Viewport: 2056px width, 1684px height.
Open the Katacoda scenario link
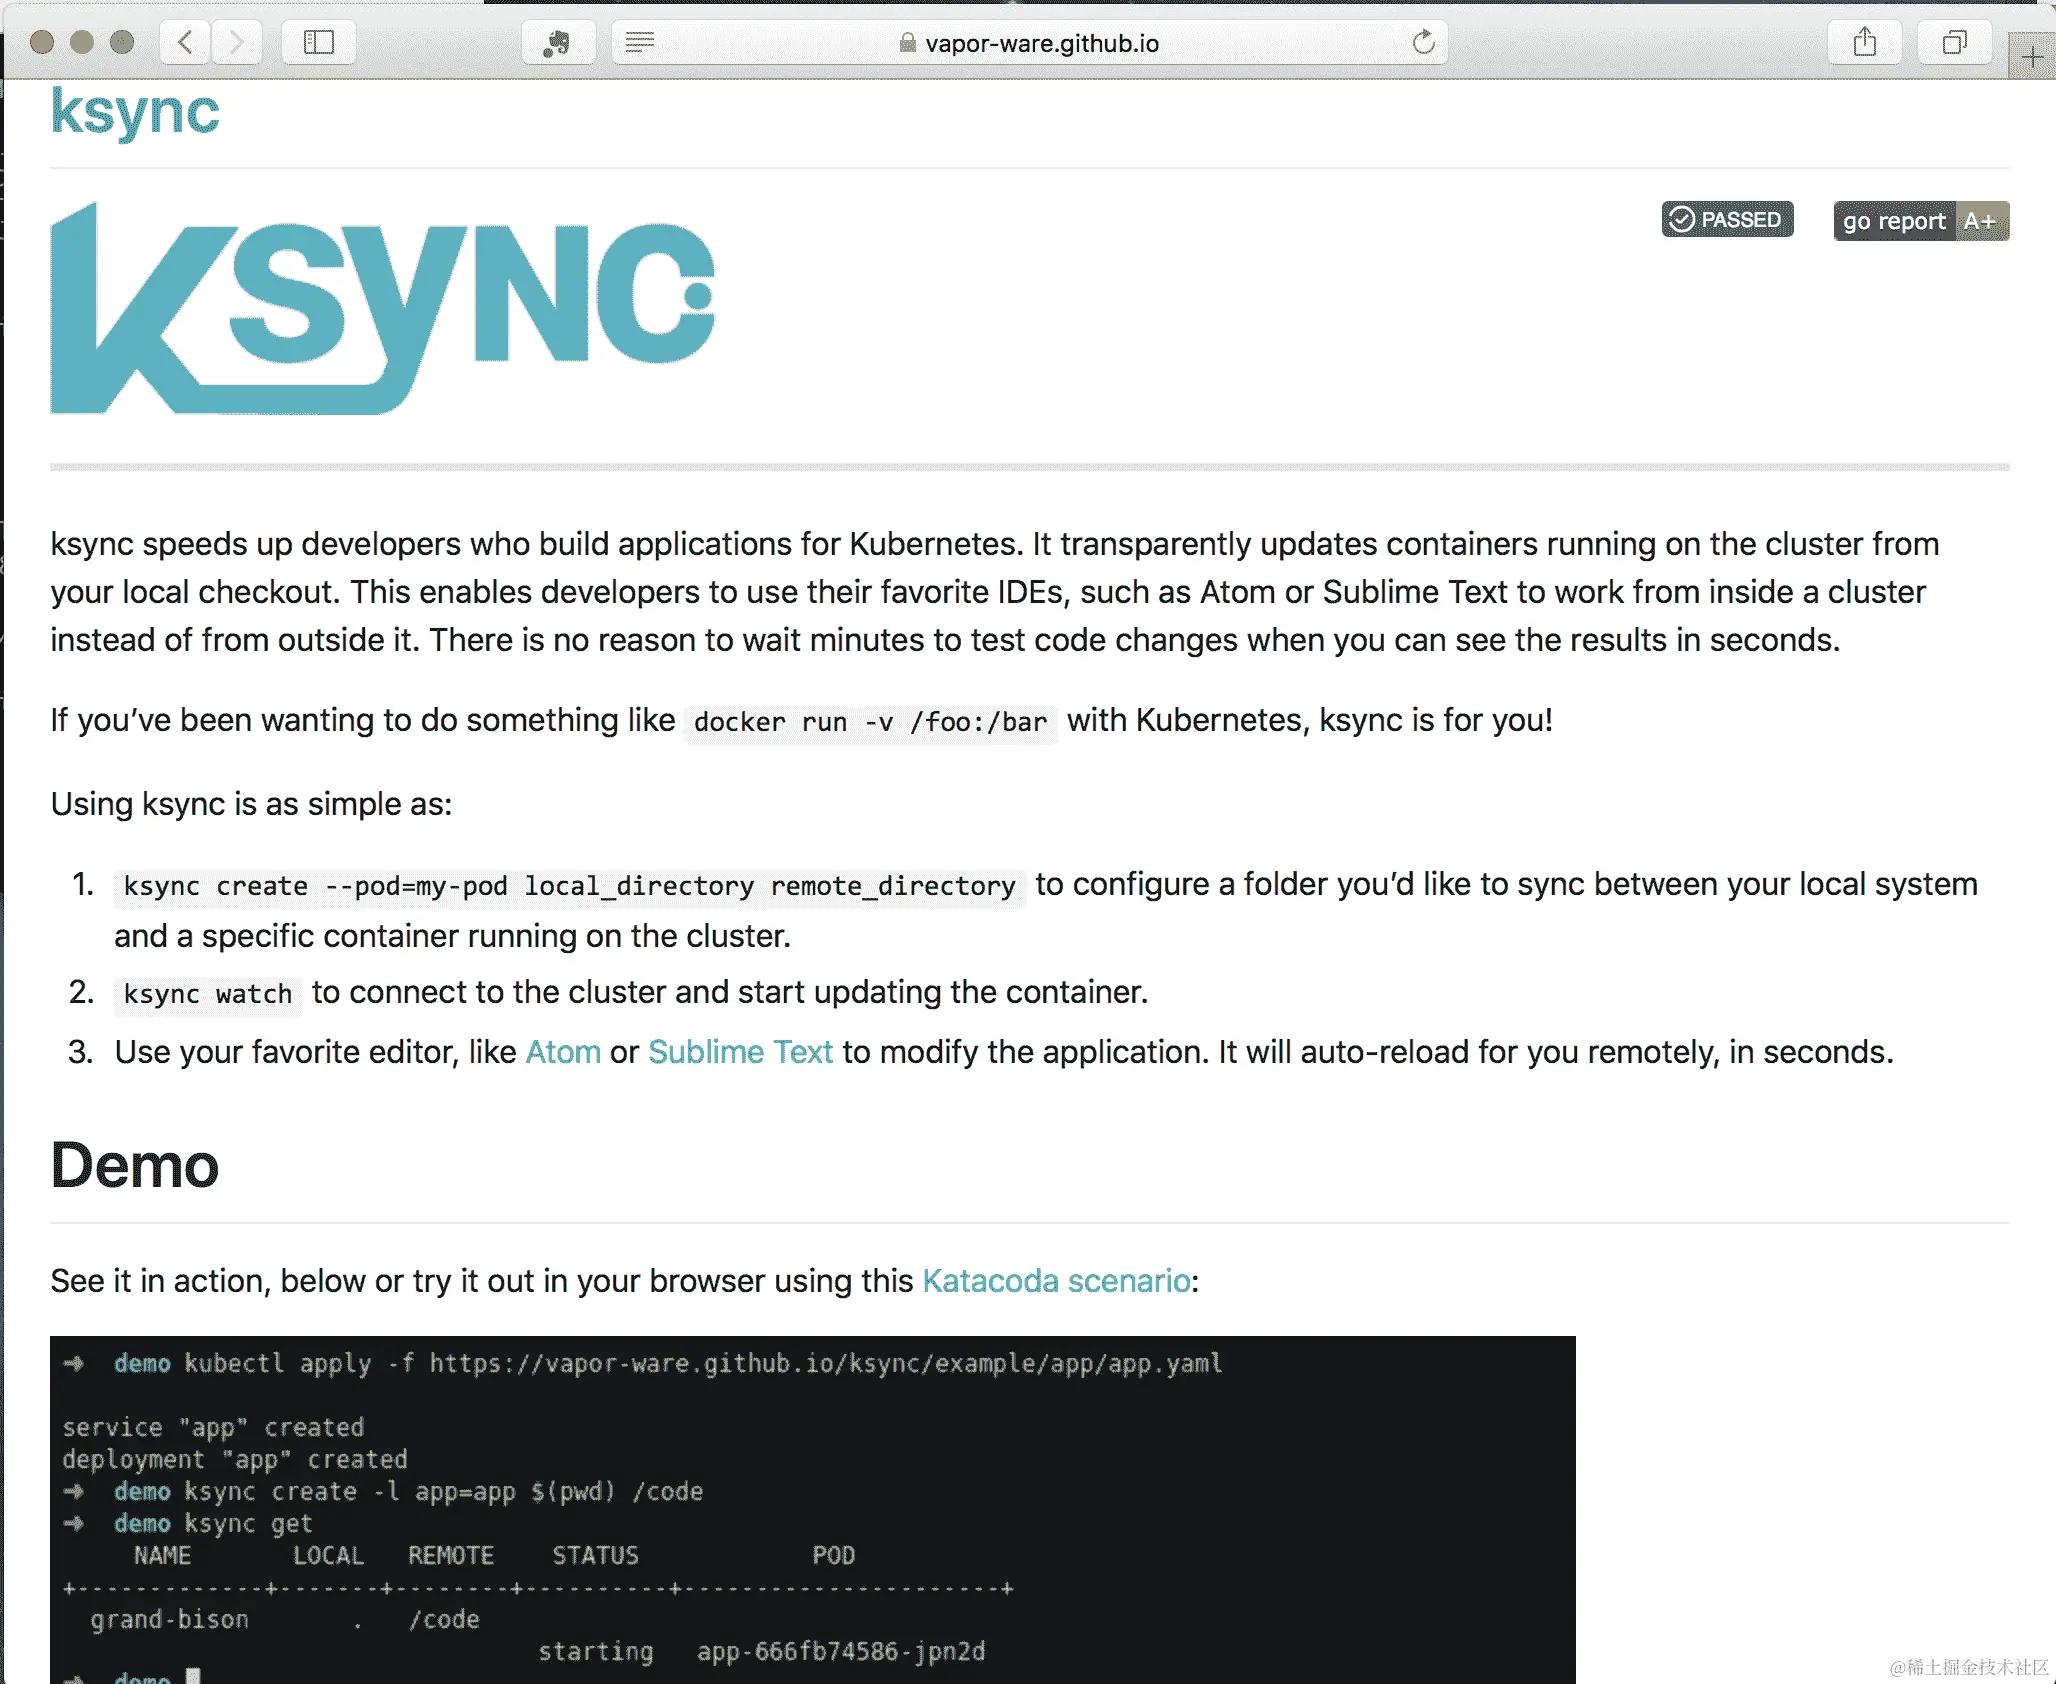(x=1056, y=1281)
